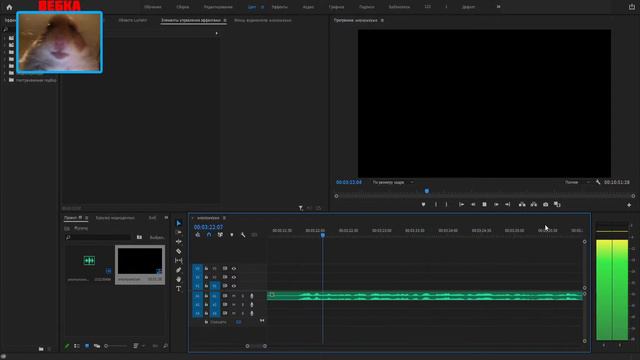Toggle top video track eye visibility
The width and height of the screenshot is (640, 360).
(234, 269)
